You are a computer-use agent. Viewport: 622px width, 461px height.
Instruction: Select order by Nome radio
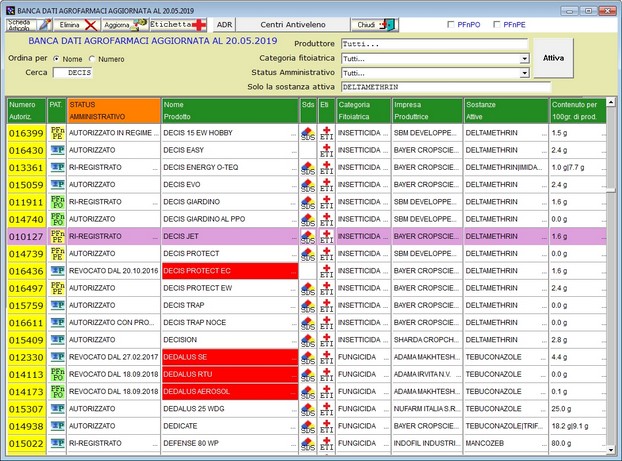(57, 59)
